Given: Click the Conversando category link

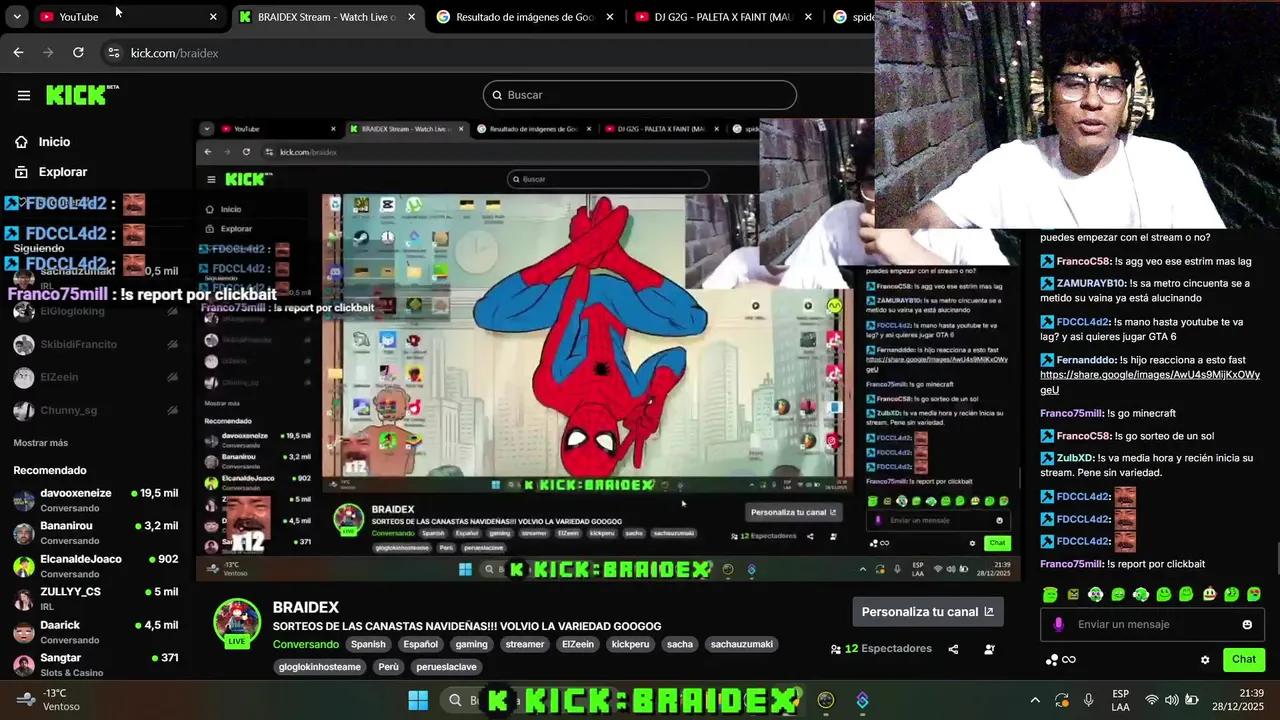Looking at the screenshot, I should tap(306, 645).
